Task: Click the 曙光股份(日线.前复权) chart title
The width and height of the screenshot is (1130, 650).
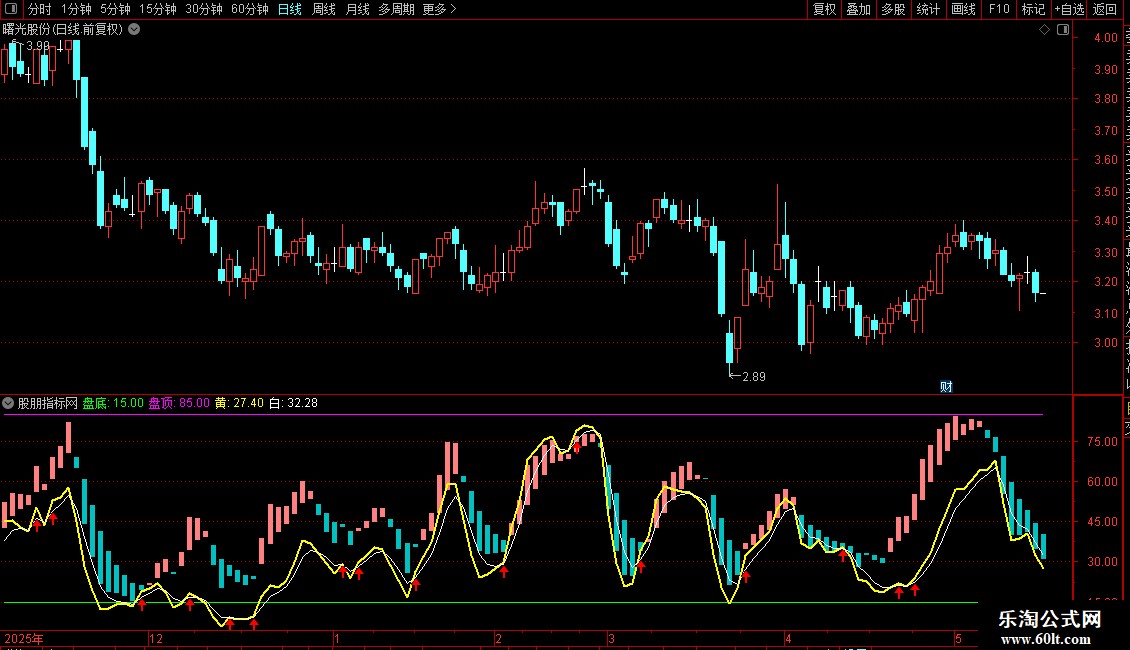Action: tap(63, 30)
